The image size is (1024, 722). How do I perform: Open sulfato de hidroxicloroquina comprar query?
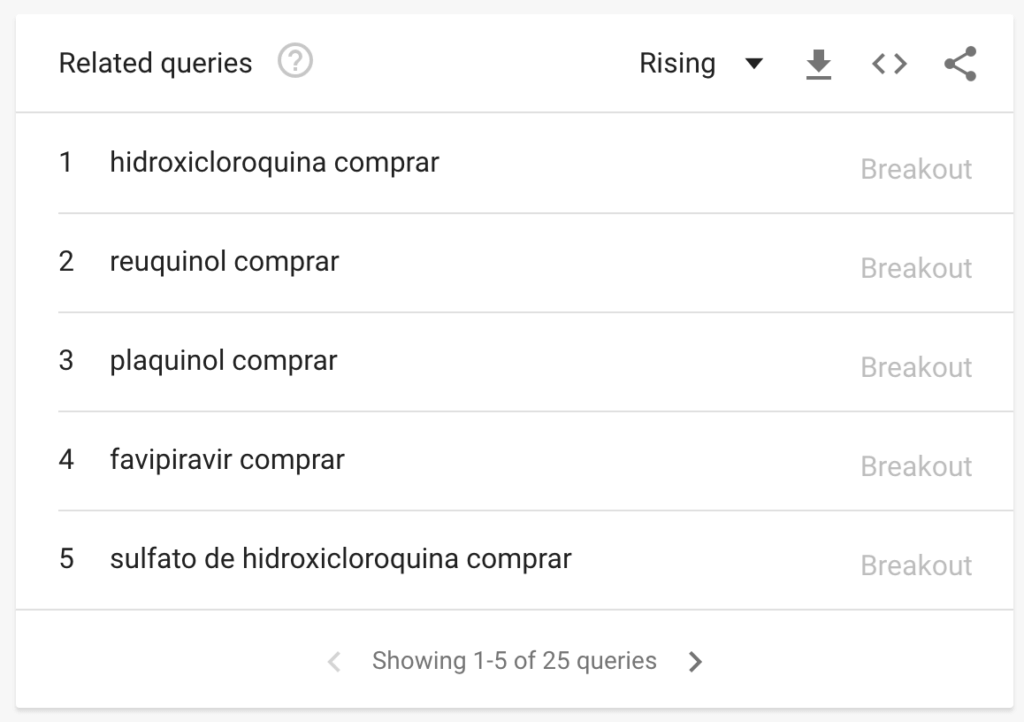[x=340, y=559]
